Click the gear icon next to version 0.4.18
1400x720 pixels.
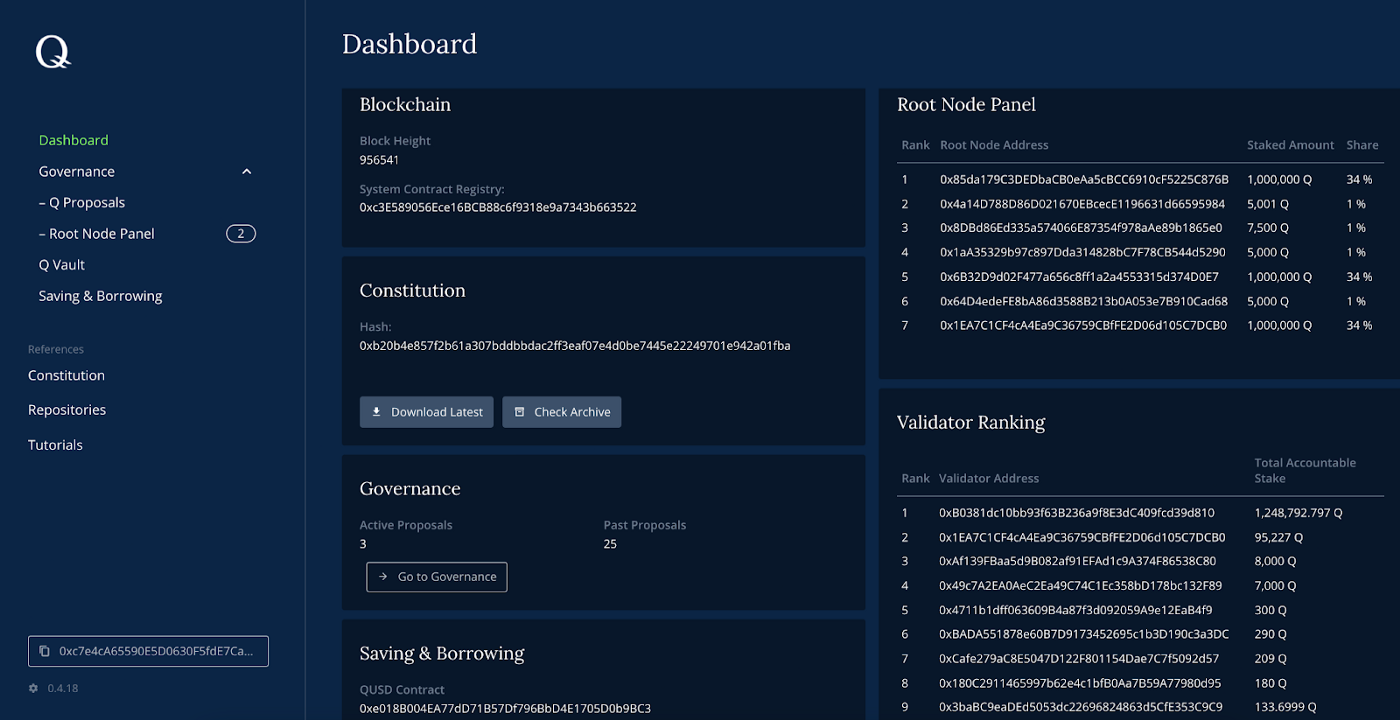pyautogui.click(x=33, y=688)
